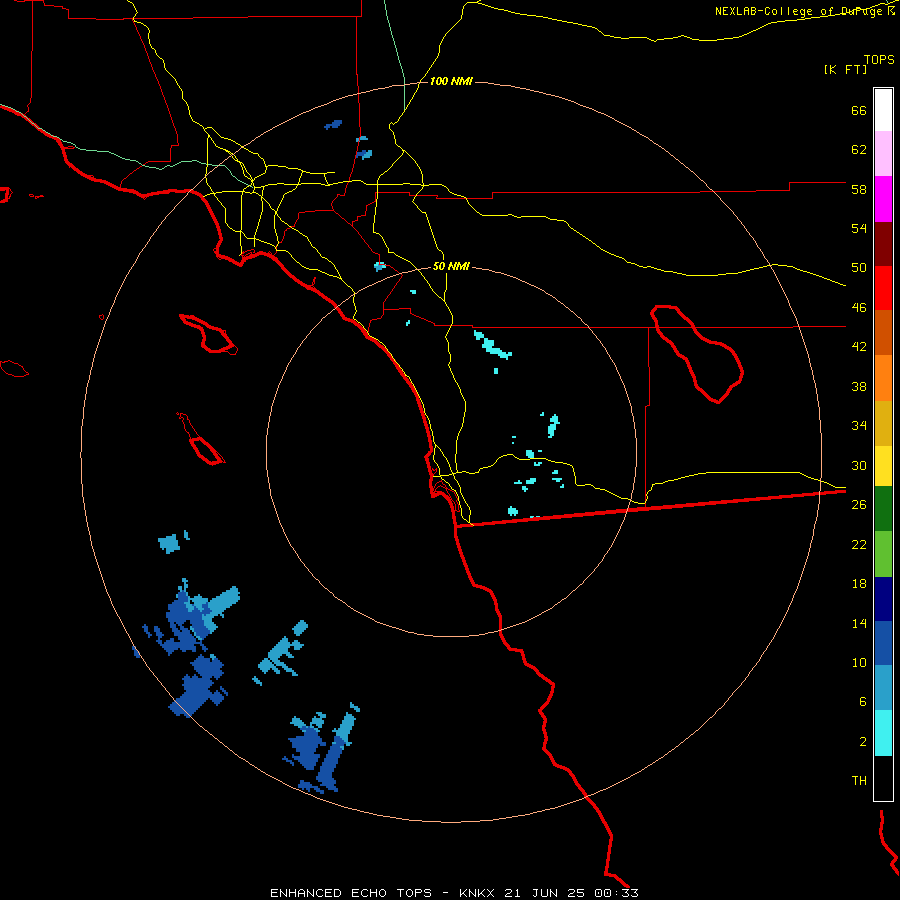The height and width of the screenshot is (900, 900).
Task: Click the '58' legend value label
Action: (x=859, y=189)
